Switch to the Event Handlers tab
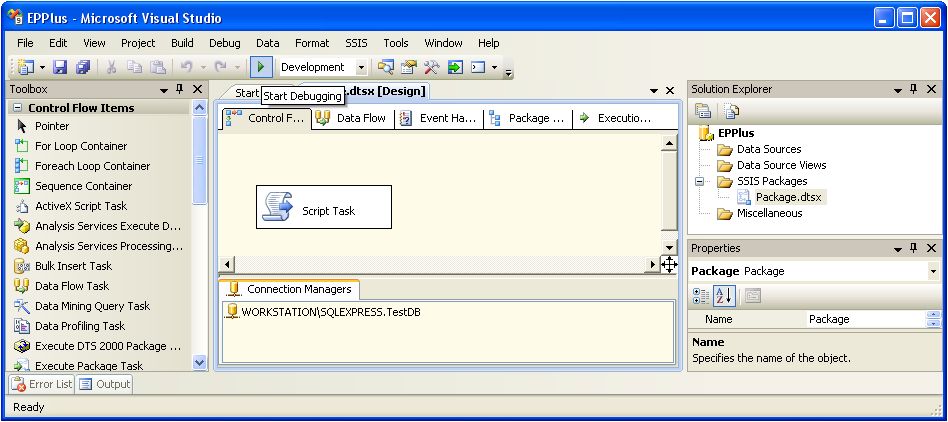948x422 pixels. (x=439, y=118)
